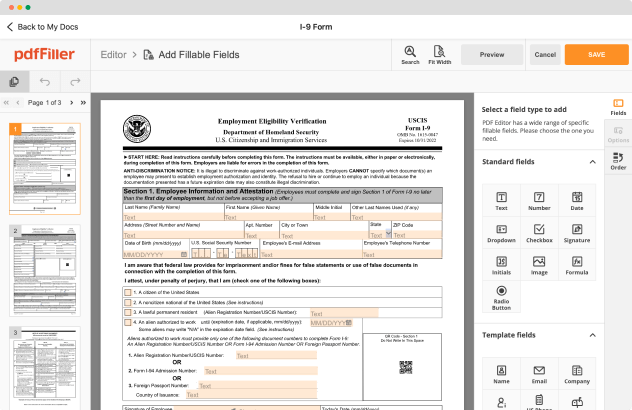Click the Employee's E-mail Address field
The image size is (632, 410).
point(311,254)
